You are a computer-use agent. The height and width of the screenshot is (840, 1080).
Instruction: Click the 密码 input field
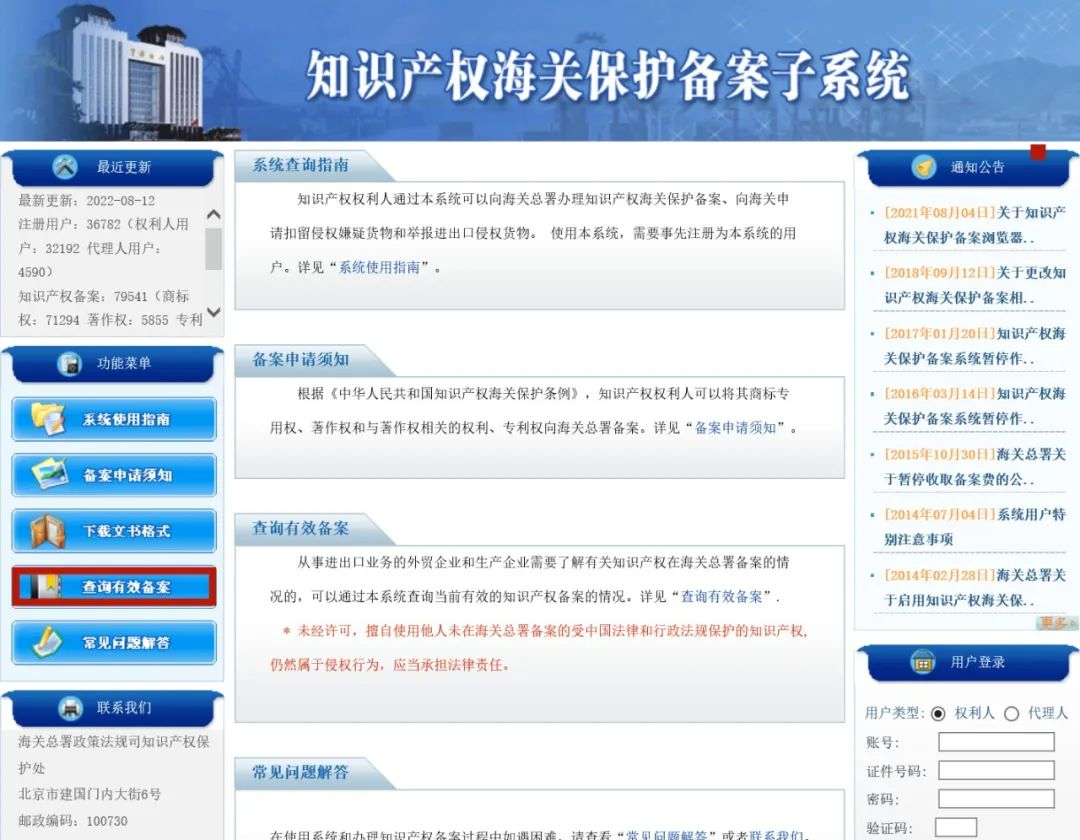click(996, 799)
